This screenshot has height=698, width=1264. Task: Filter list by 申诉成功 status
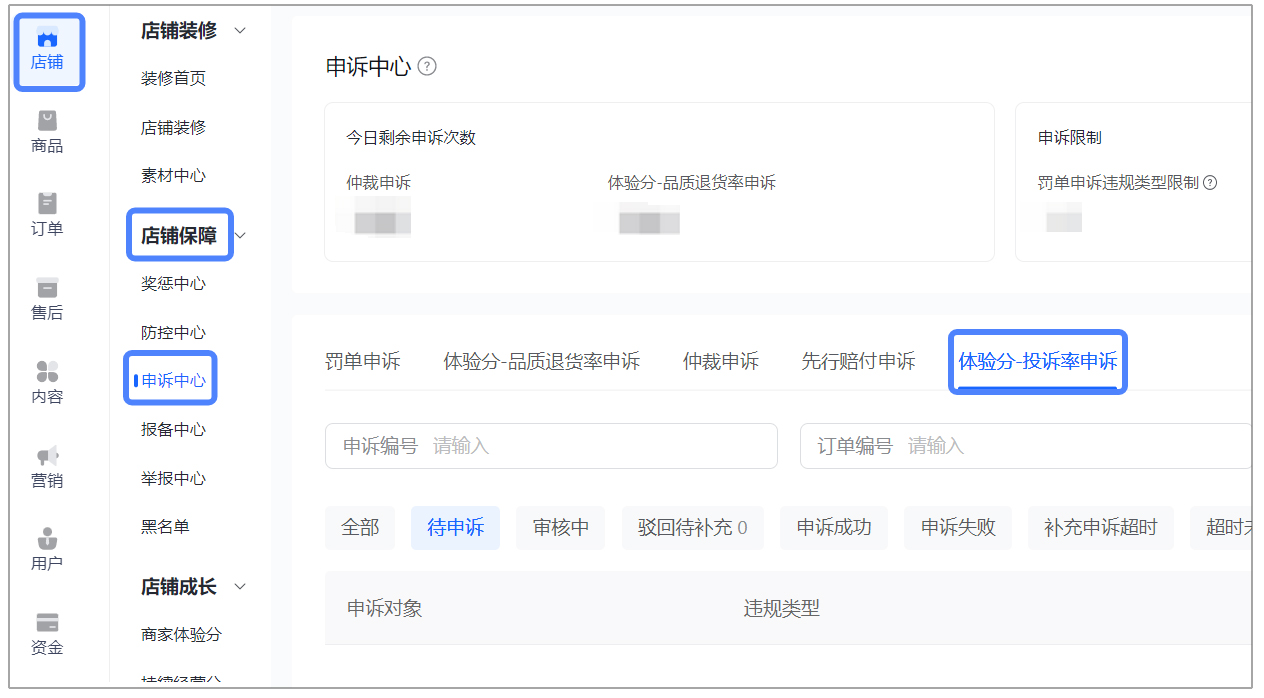(834, 527)
